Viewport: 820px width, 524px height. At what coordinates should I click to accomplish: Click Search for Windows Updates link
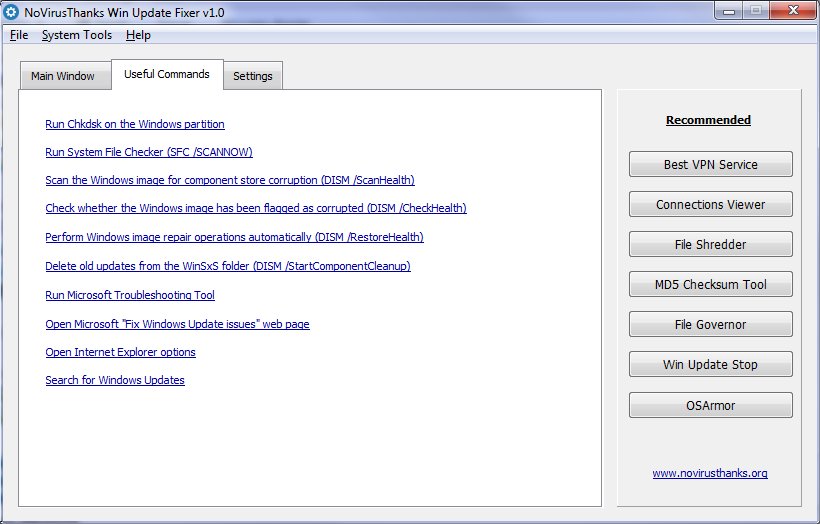115,380
